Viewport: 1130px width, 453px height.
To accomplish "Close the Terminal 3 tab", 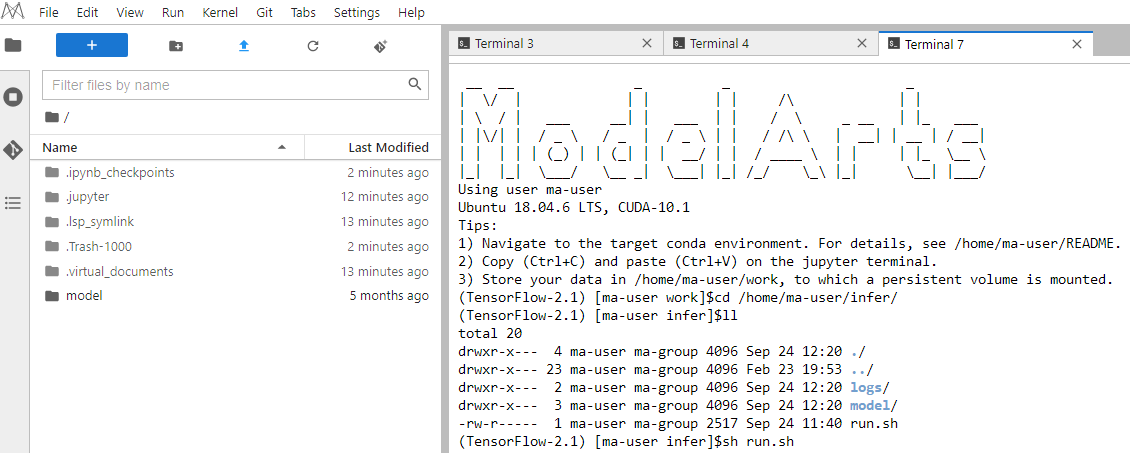I will point(646,43).
